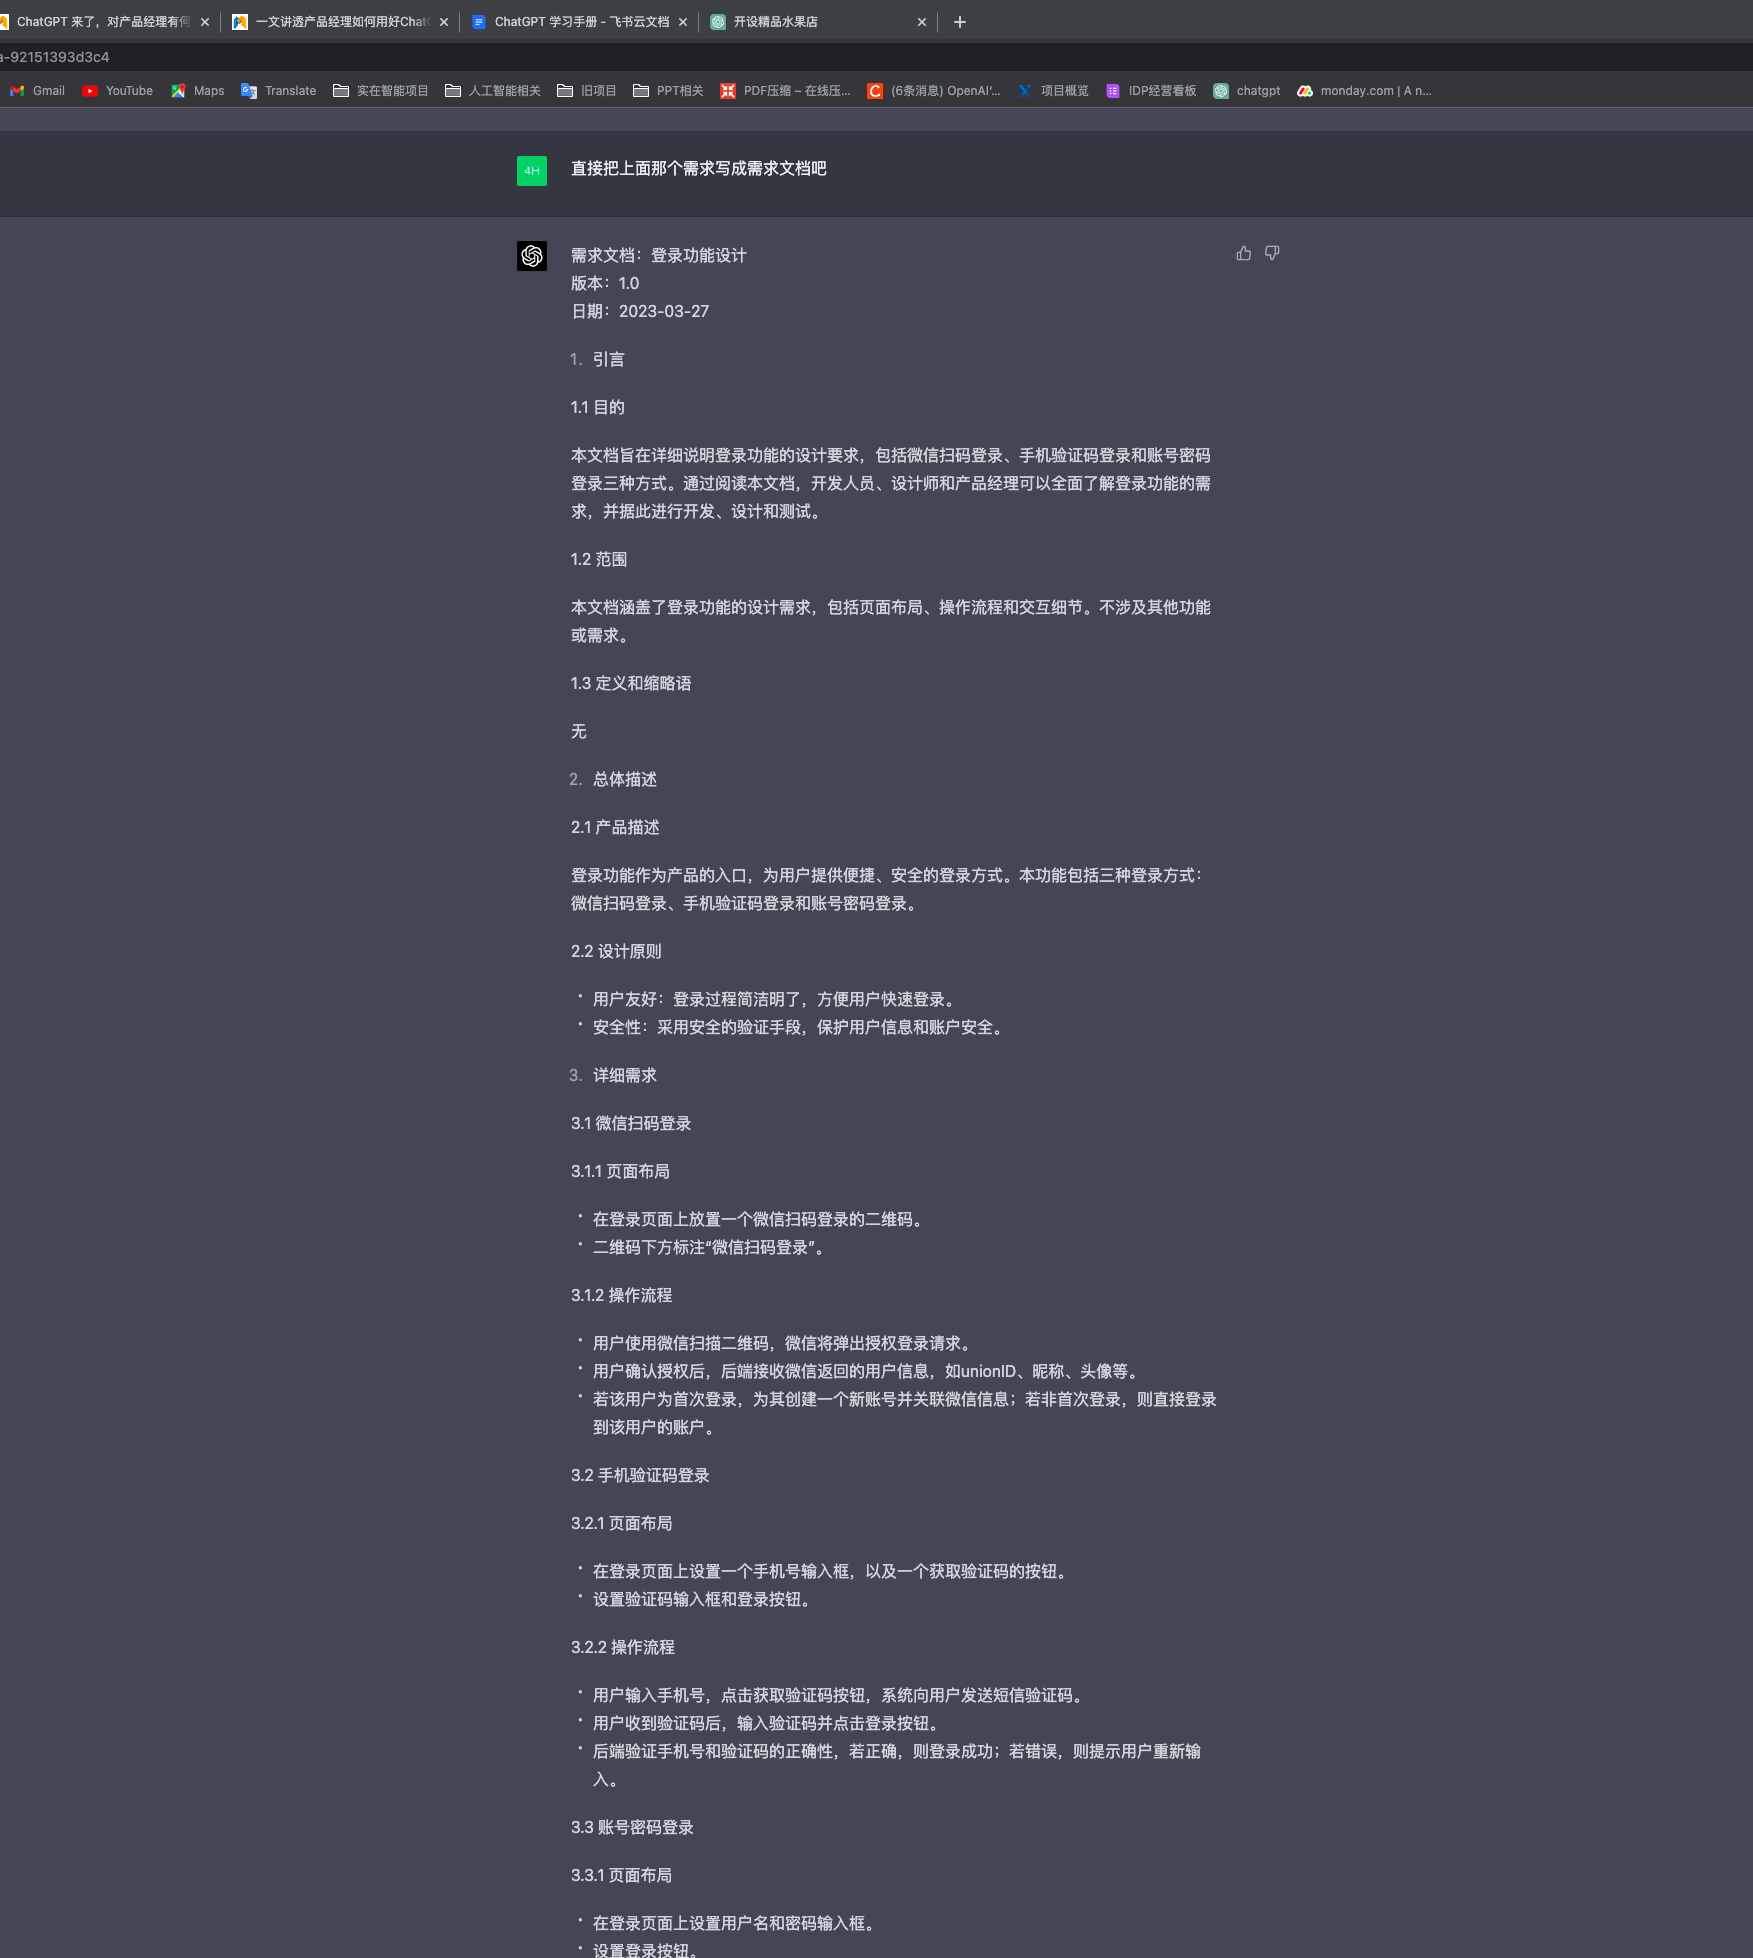1753x1958 pixels.
Task: Open the Translate bookmark
Action: click(x=279, y=91)
